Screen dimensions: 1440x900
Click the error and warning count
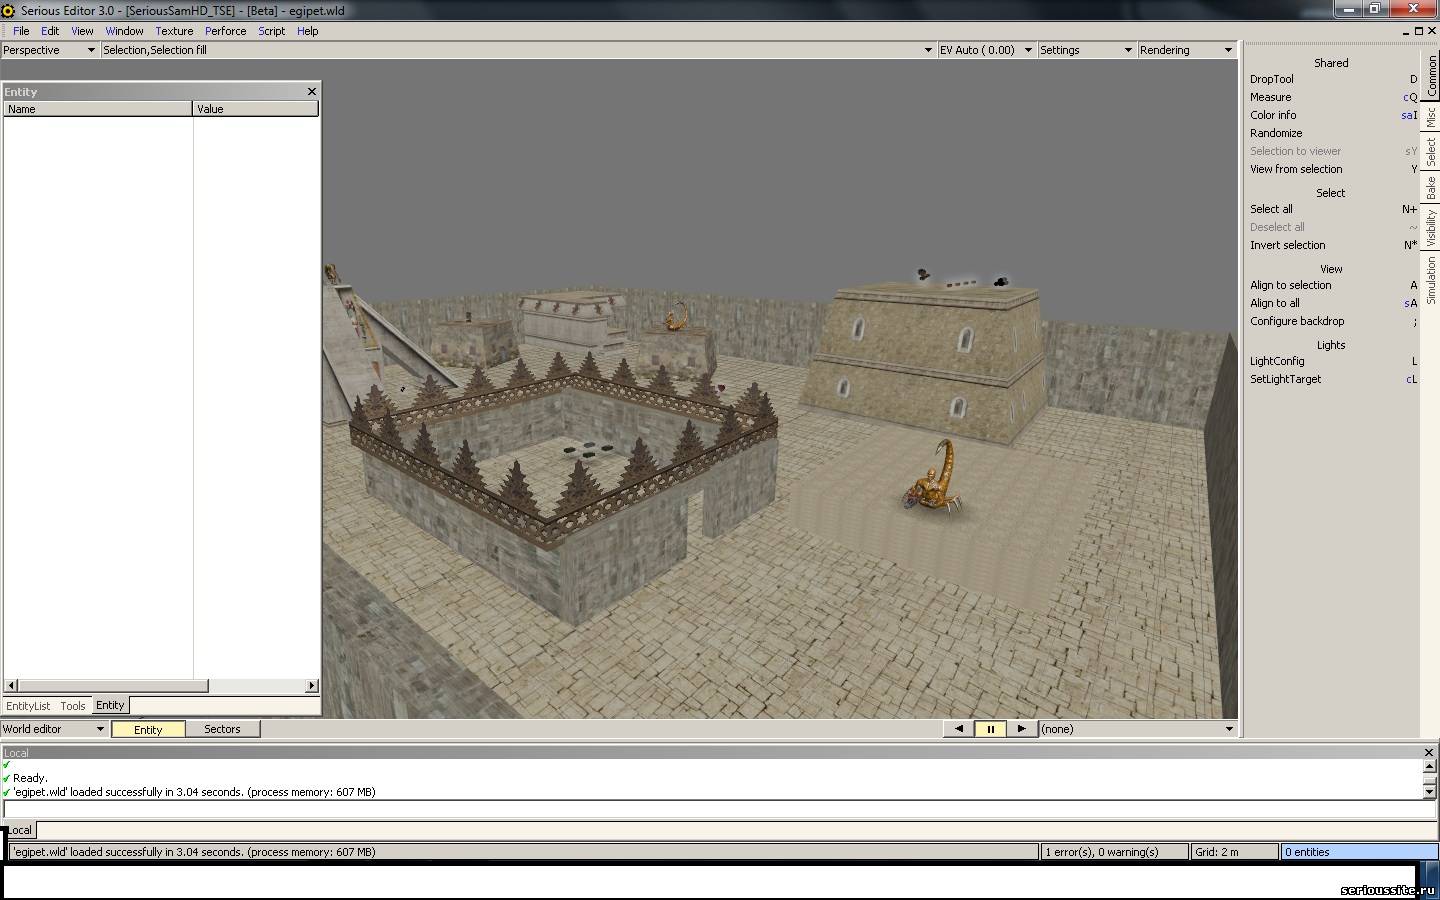[1115, 852]
